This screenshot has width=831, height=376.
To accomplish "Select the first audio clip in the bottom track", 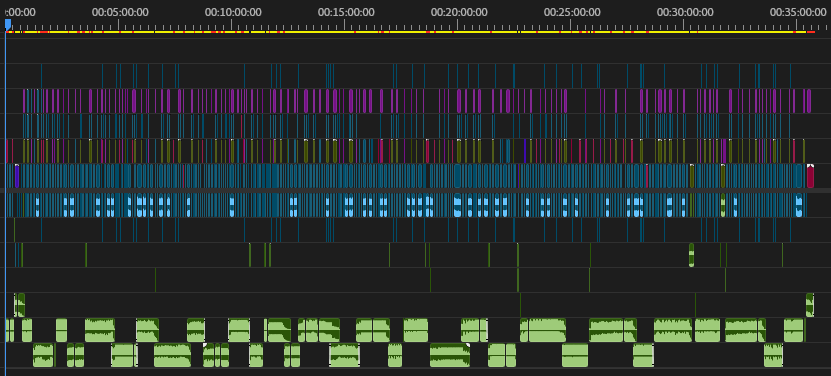I will [x=43, y=355].
